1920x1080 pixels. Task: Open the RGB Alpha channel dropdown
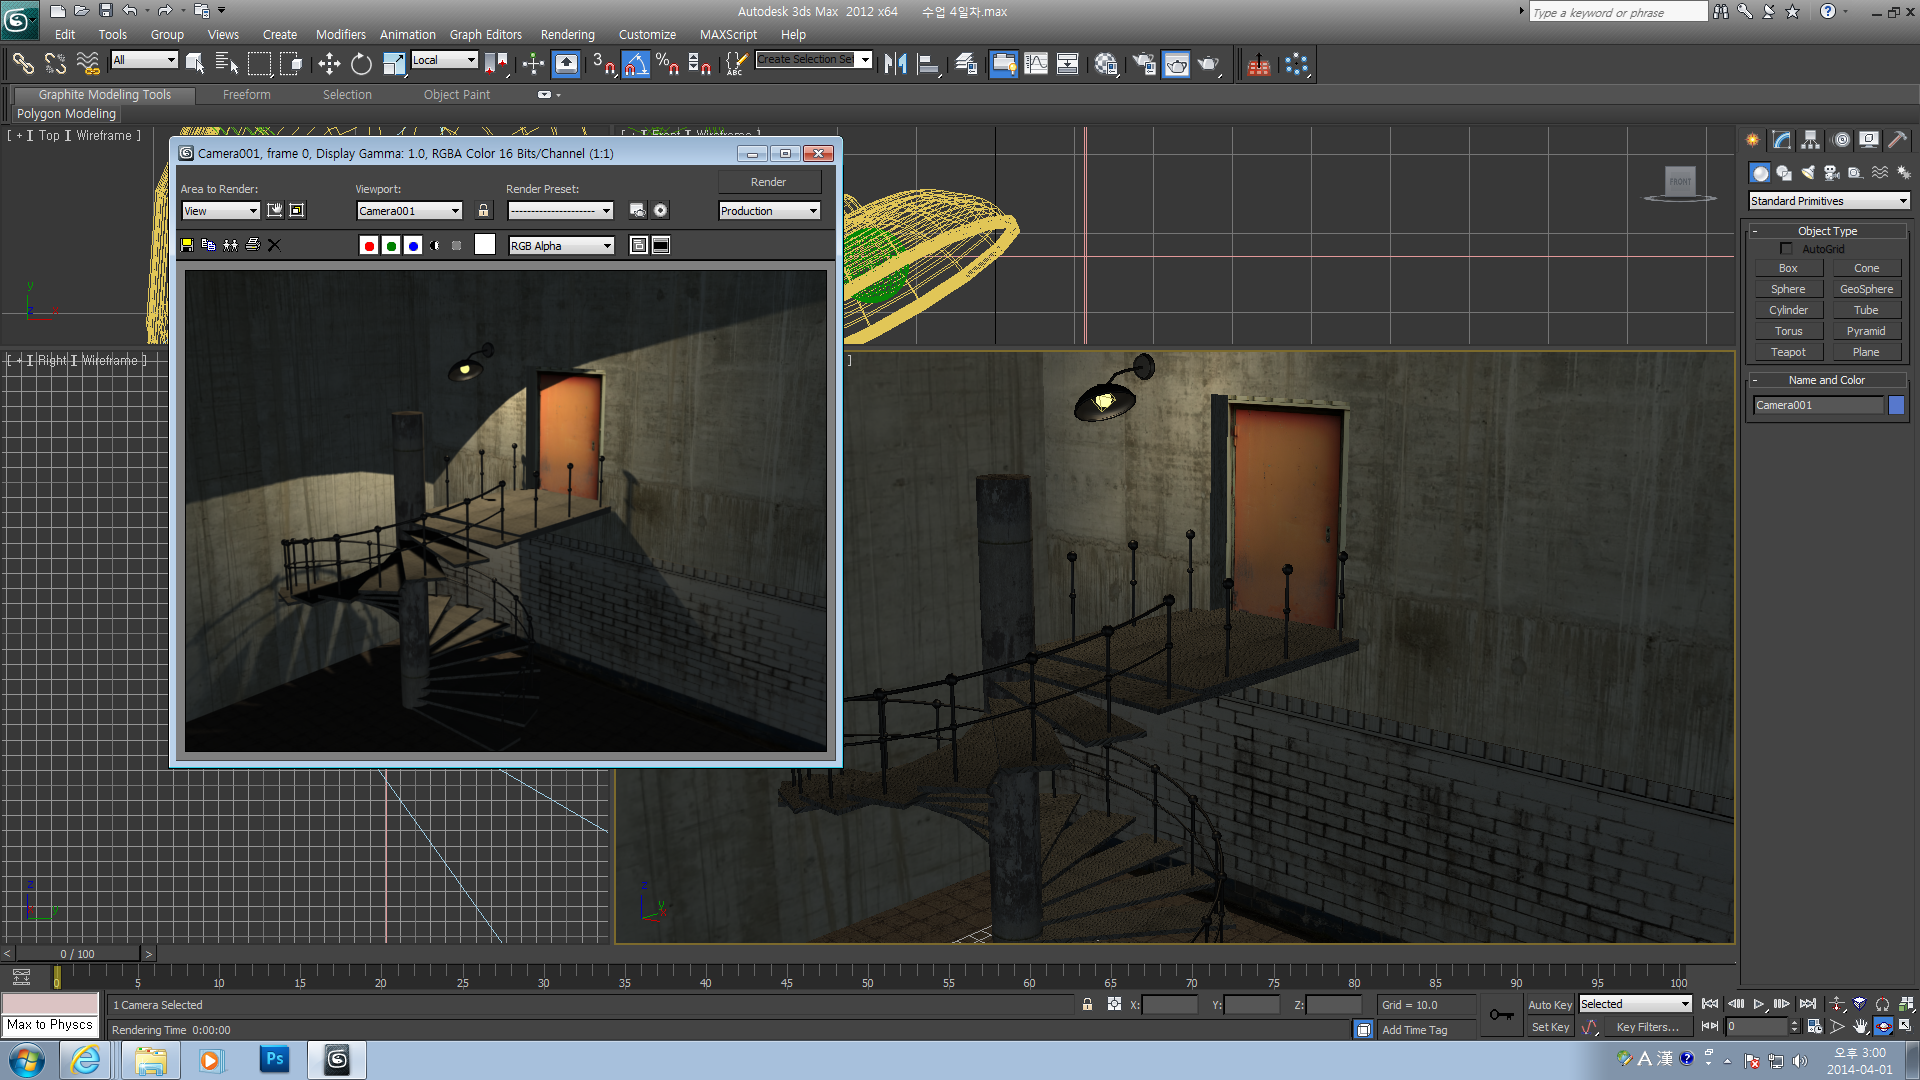tap(561, 246)
